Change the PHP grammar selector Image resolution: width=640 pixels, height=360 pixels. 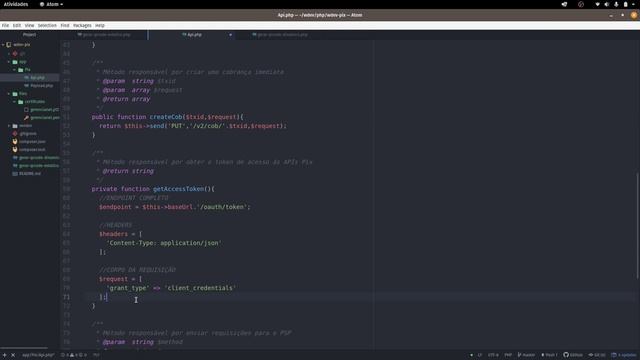tap(508, 355)
